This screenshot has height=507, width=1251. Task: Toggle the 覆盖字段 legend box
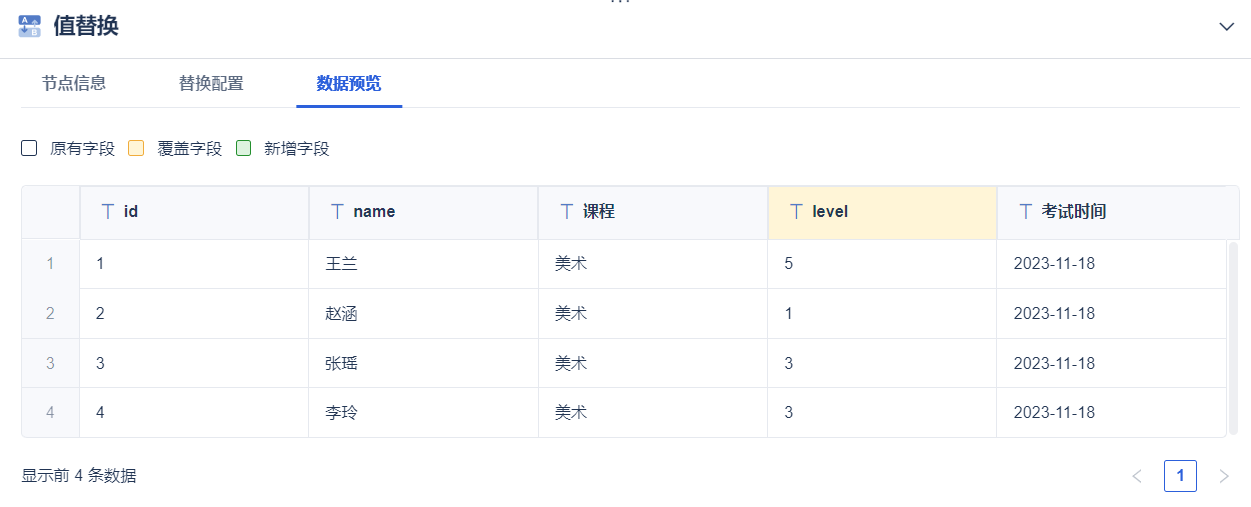pos(136,149)
